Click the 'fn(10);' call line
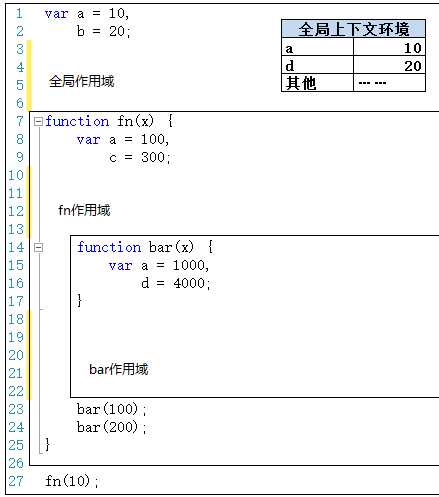Viewport: 439px width, 497px height. pos(72,481)
